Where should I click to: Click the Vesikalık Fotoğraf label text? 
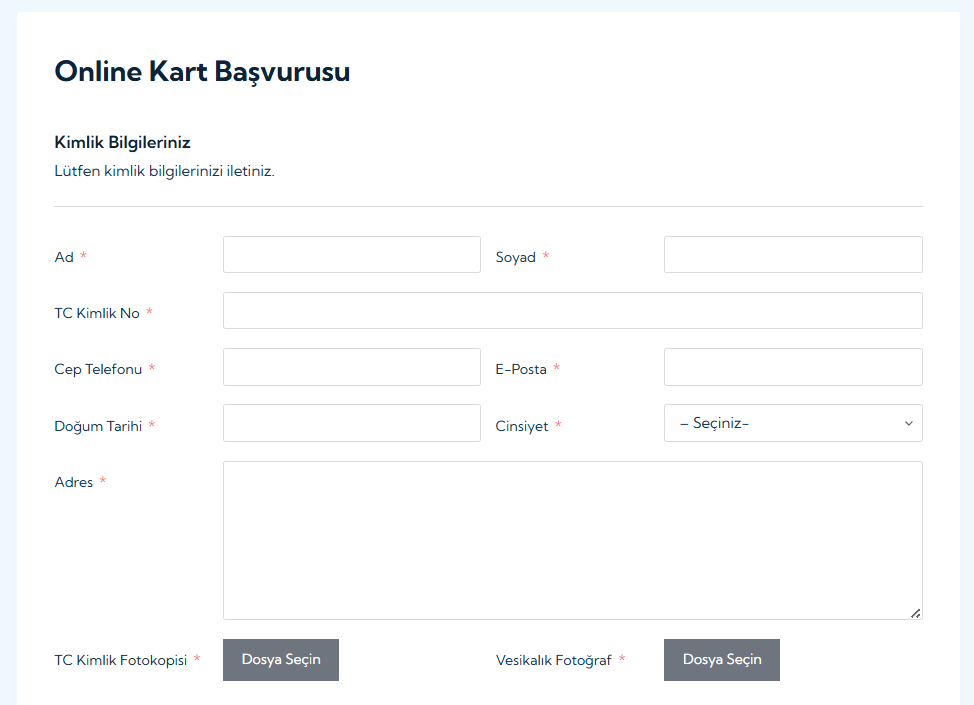tap(553, 660)
